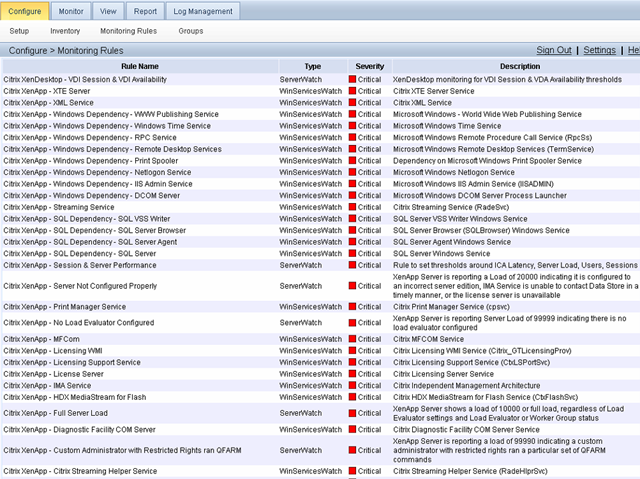This screenshot has height=479, width=640.
Task: Click red severity icon for QFARM rule row
Action: coord(352,450)
